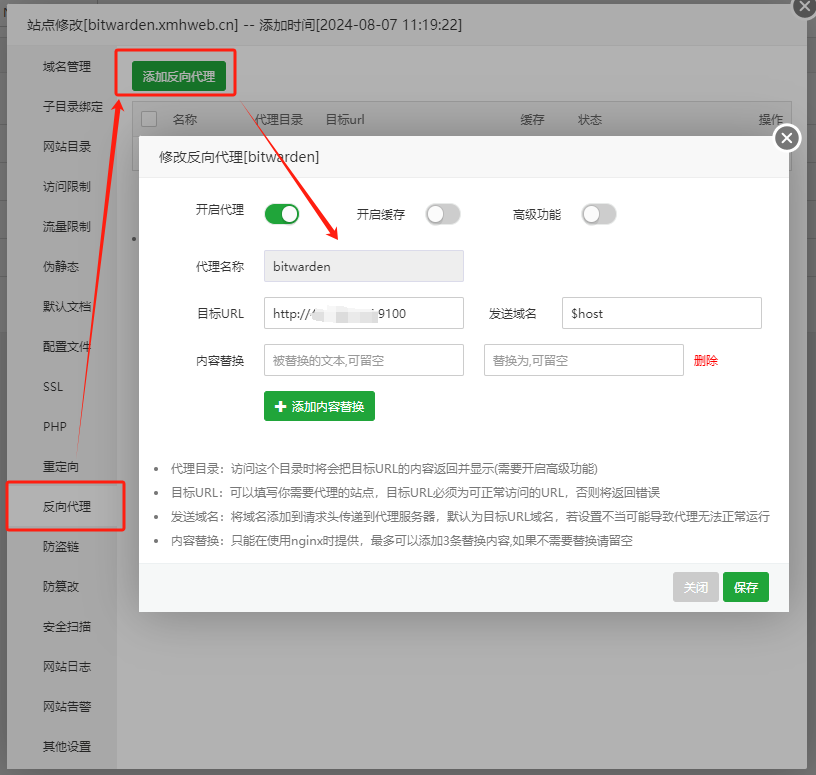Open the 防盗链 tab
This screenshot has width=816, height=775.
61,547
